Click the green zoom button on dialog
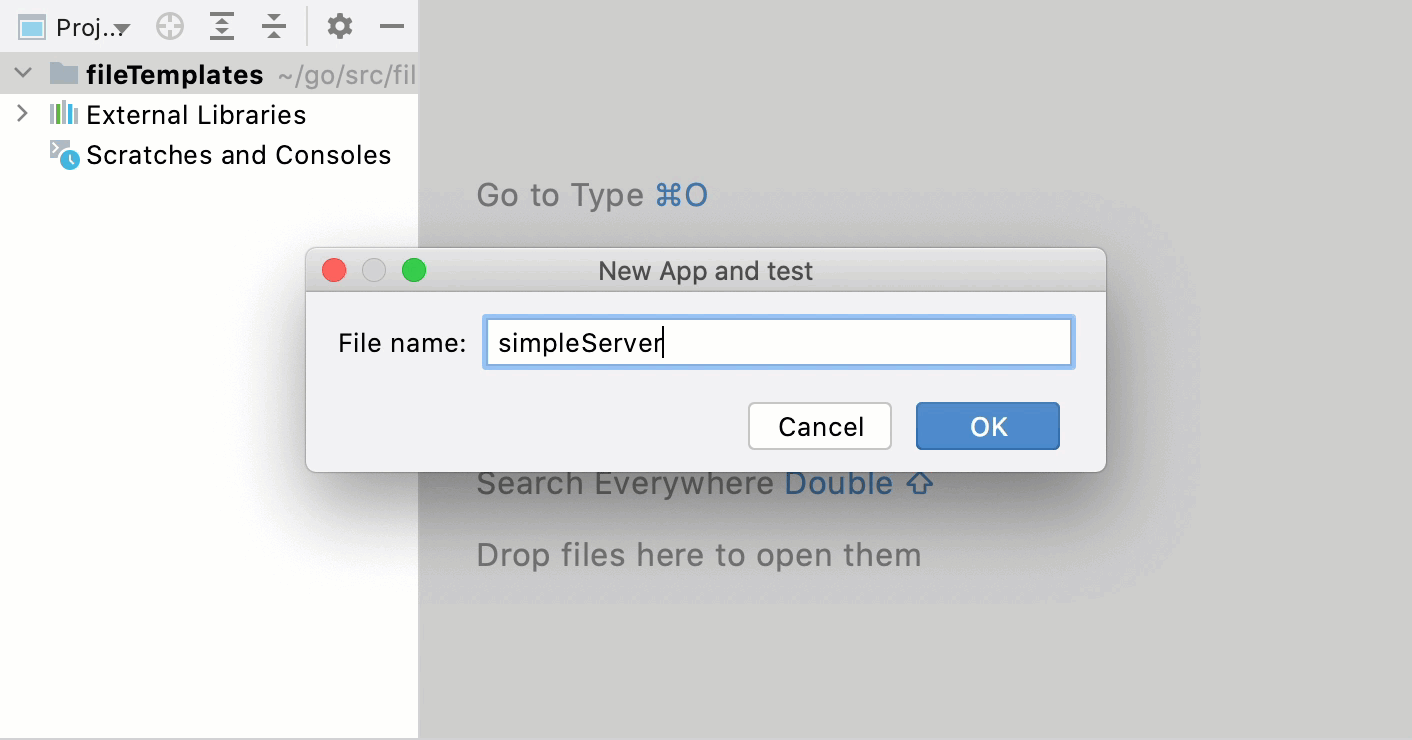The image size is (1412, 740). pos(413,269)
